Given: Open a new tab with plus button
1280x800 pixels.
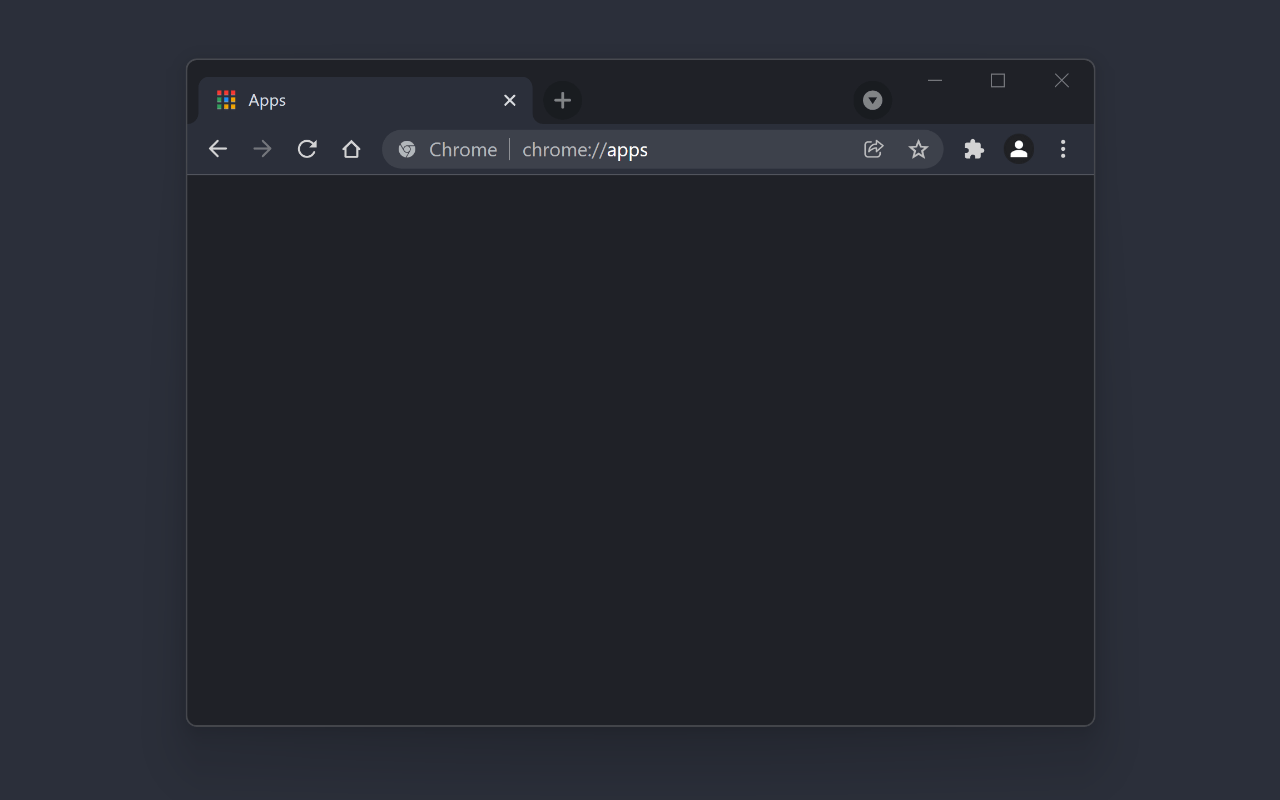Looking at the screenshot, I should [x=562, y=100].
